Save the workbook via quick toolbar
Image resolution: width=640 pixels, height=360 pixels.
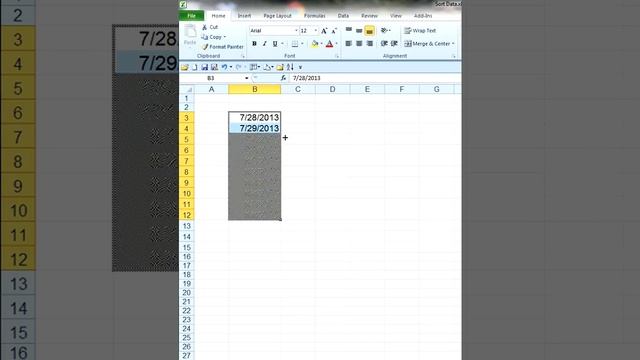(x=204, y=67)
